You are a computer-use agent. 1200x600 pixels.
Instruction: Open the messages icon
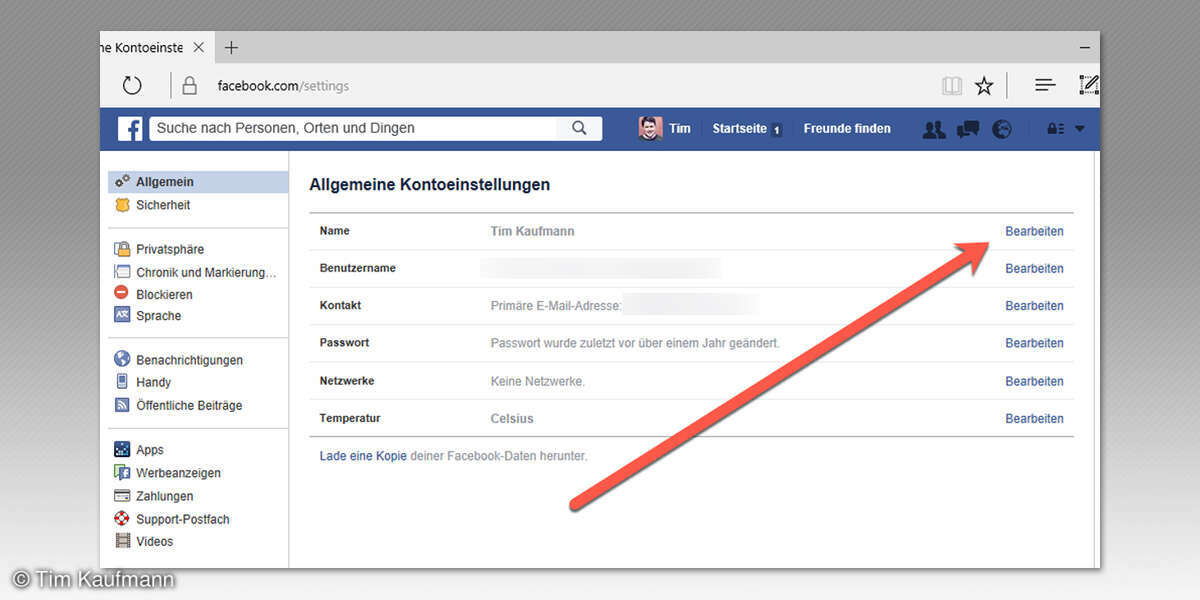[x=968, y=129]
